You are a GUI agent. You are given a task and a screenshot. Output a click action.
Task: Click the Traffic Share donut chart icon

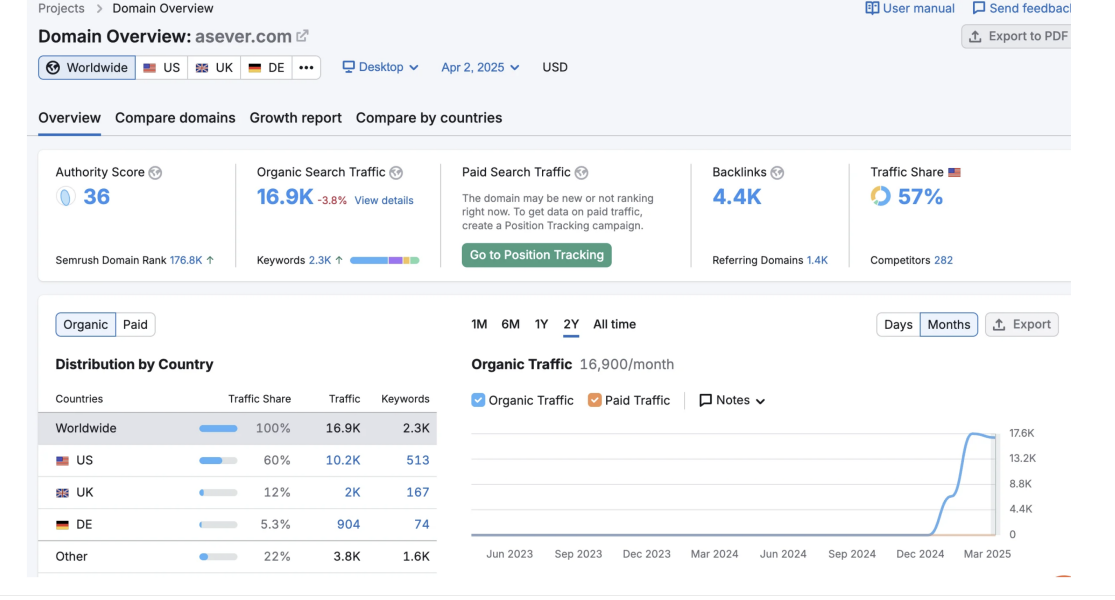tap(880, 196)
